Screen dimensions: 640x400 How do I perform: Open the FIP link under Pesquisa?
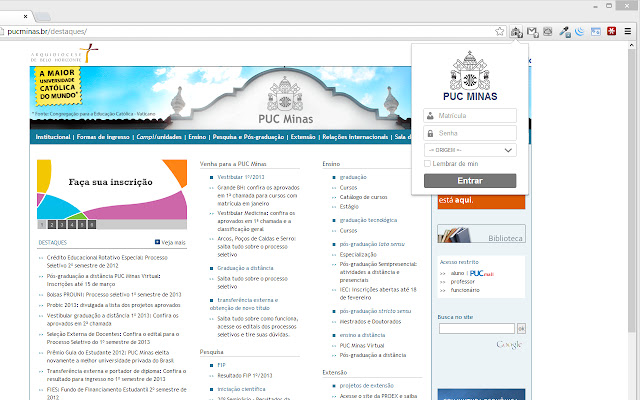(x=221, y=365)
